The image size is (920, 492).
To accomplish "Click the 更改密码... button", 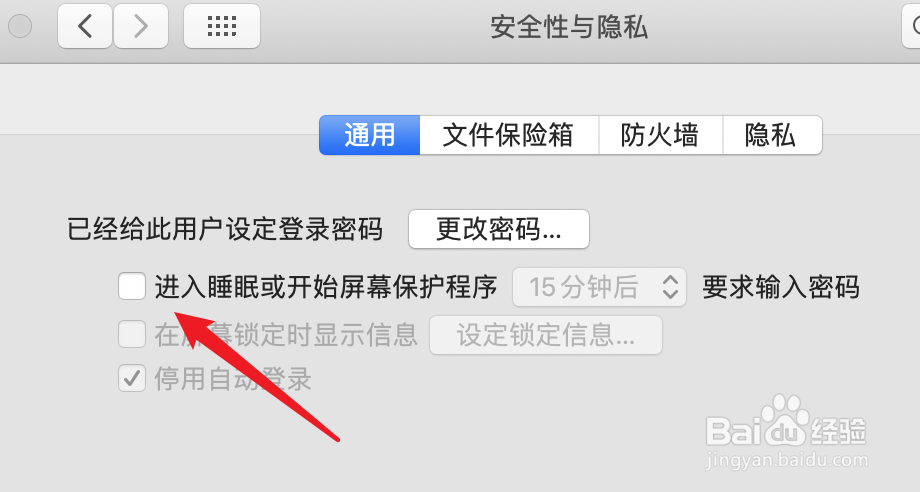I will pyautogui.click(x=499, y=229).
